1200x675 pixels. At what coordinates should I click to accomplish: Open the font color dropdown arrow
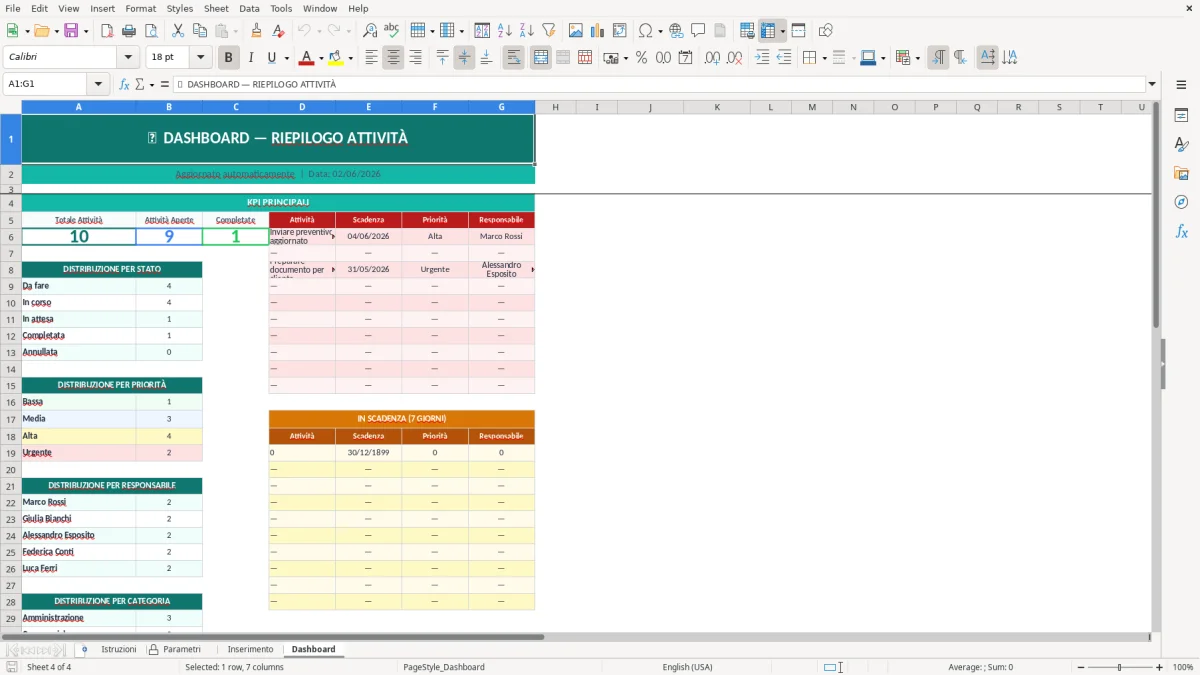pyautogui.click(x=322, y=58)
